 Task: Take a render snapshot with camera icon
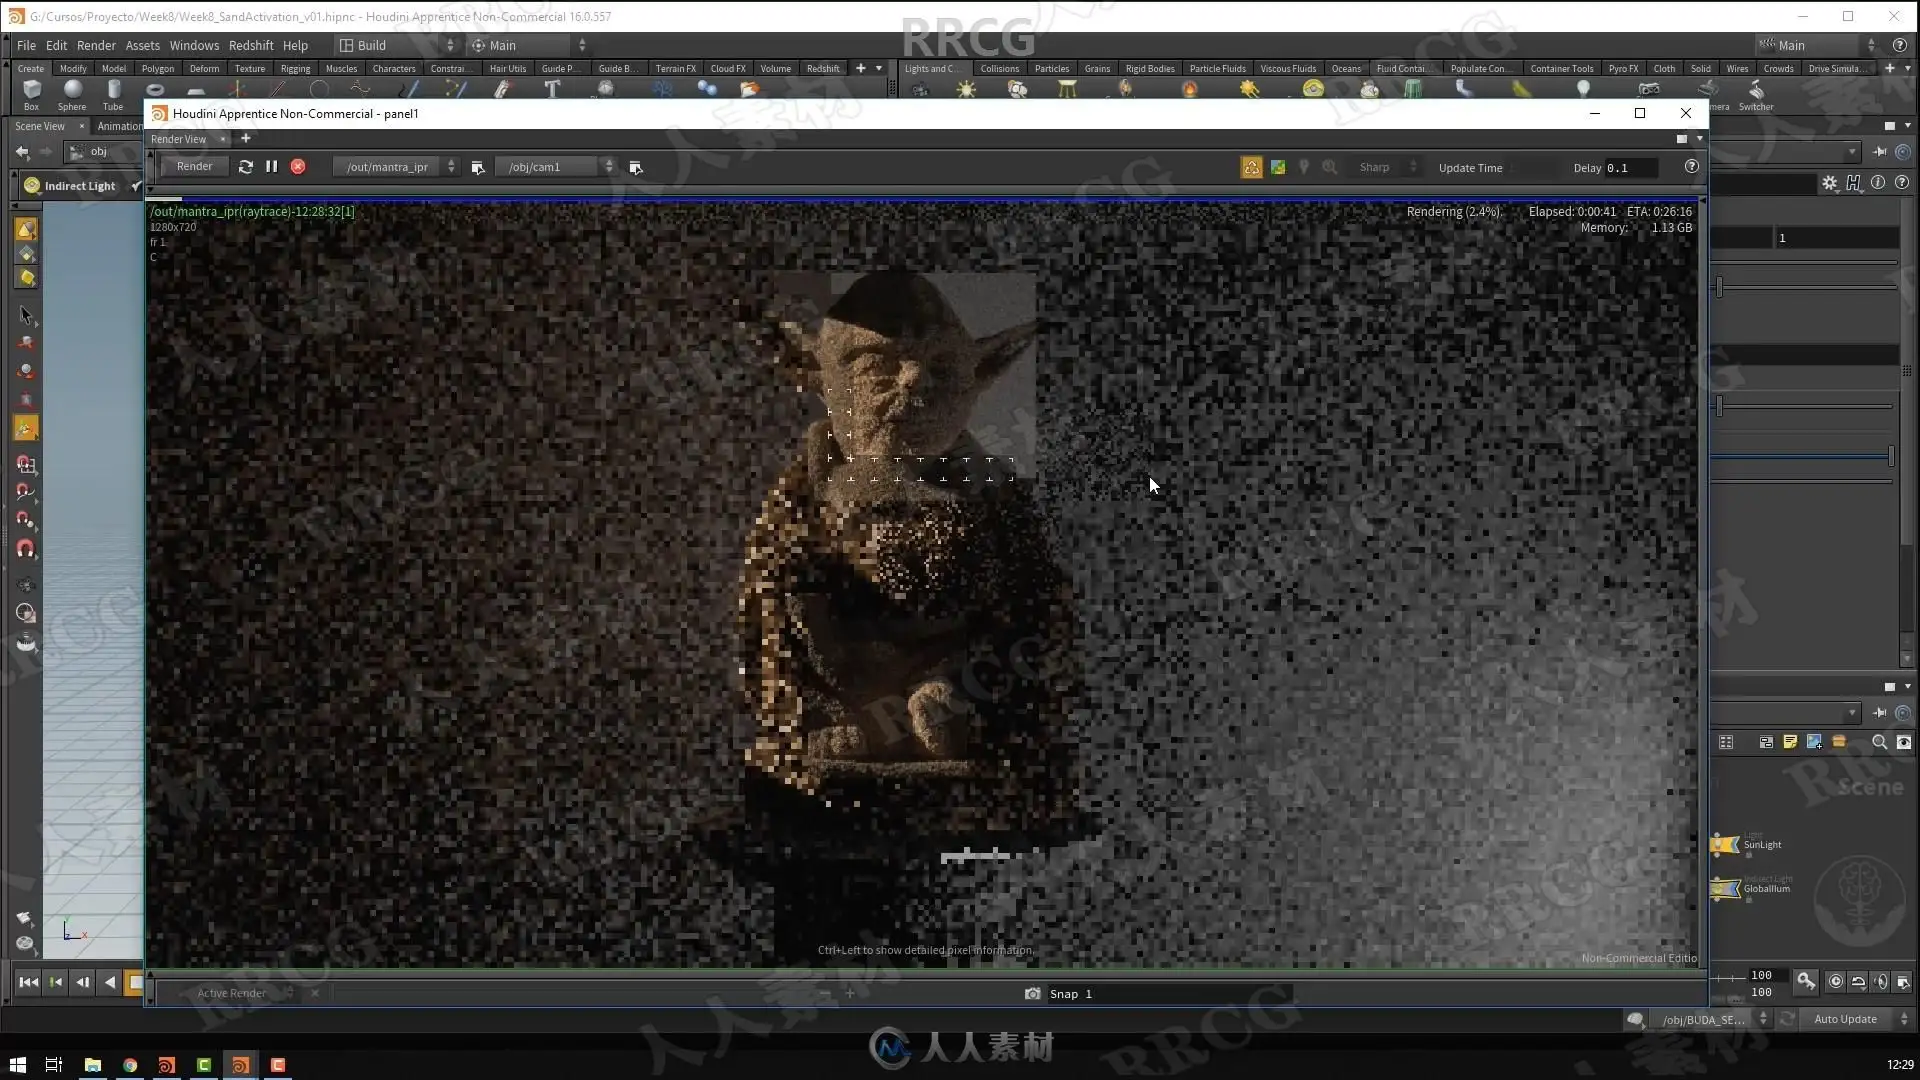tap(1032, 994)
